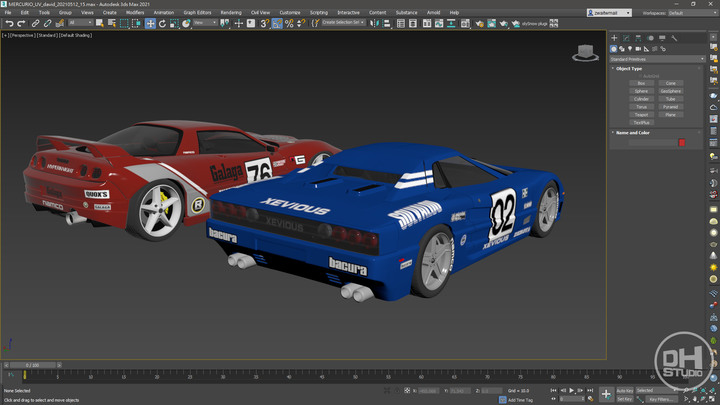
Task: Open the selection filter All dropdown
Action: click(80, 22)
